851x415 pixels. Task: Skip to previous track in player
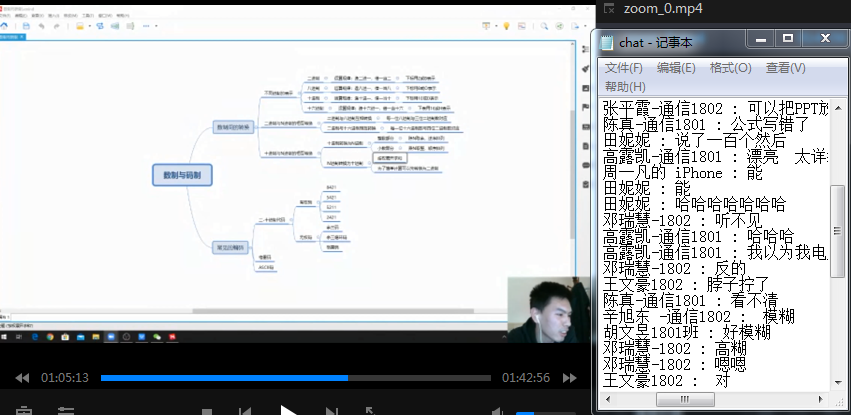point(244,412)
